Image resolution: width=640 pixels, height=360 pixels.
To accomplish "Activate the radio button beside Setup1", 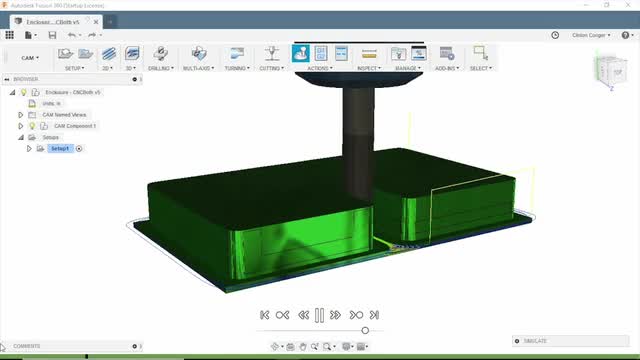I will [79, 149].
